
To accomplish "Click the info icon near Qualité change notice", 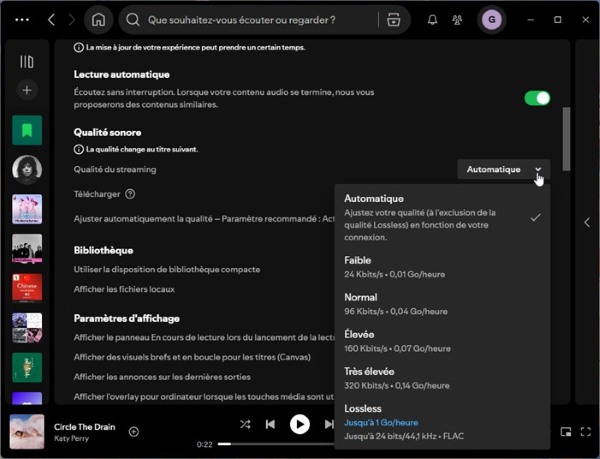I will point(78,149).
